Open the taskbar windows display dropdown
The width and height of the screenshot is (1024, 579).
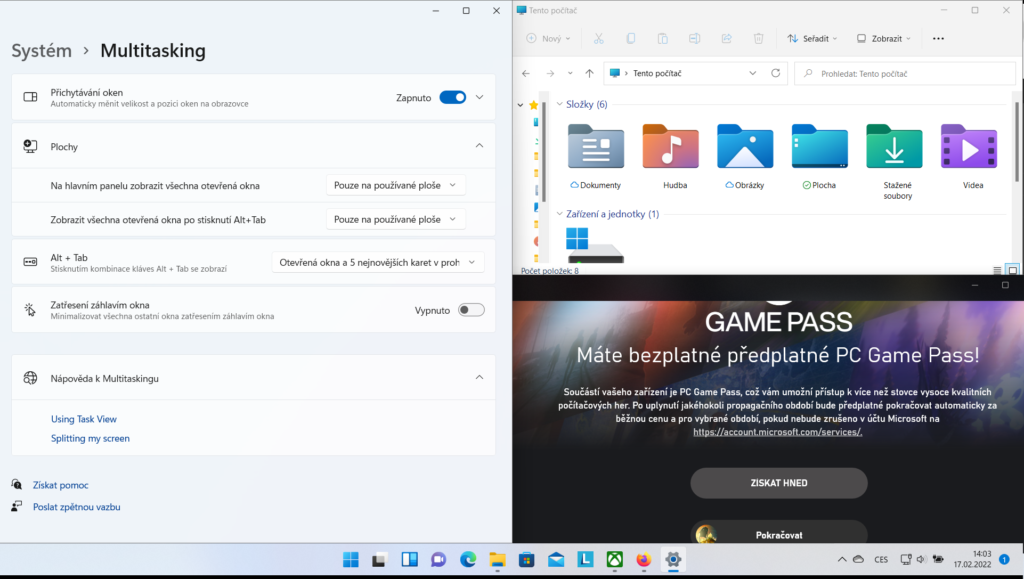pos(396,185)
